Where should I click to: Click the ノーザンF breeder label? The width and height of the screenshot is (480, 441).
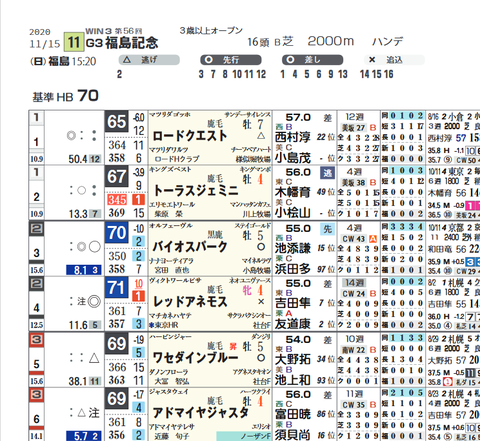click(256, 436)
